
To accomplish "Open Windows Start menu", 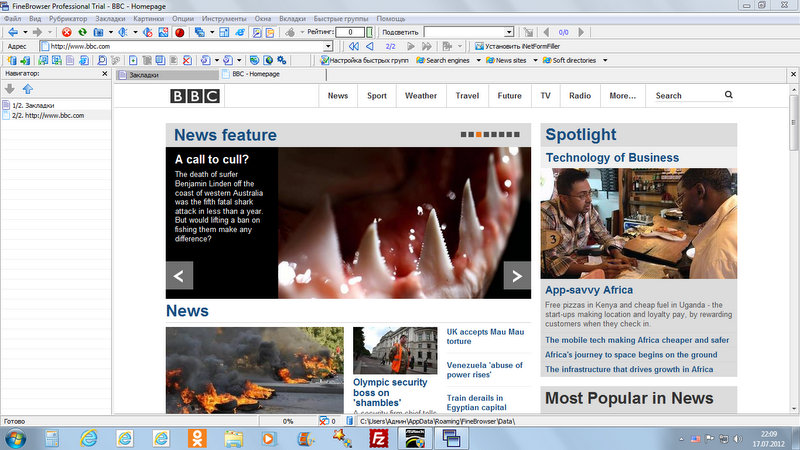I will (15, 438).
